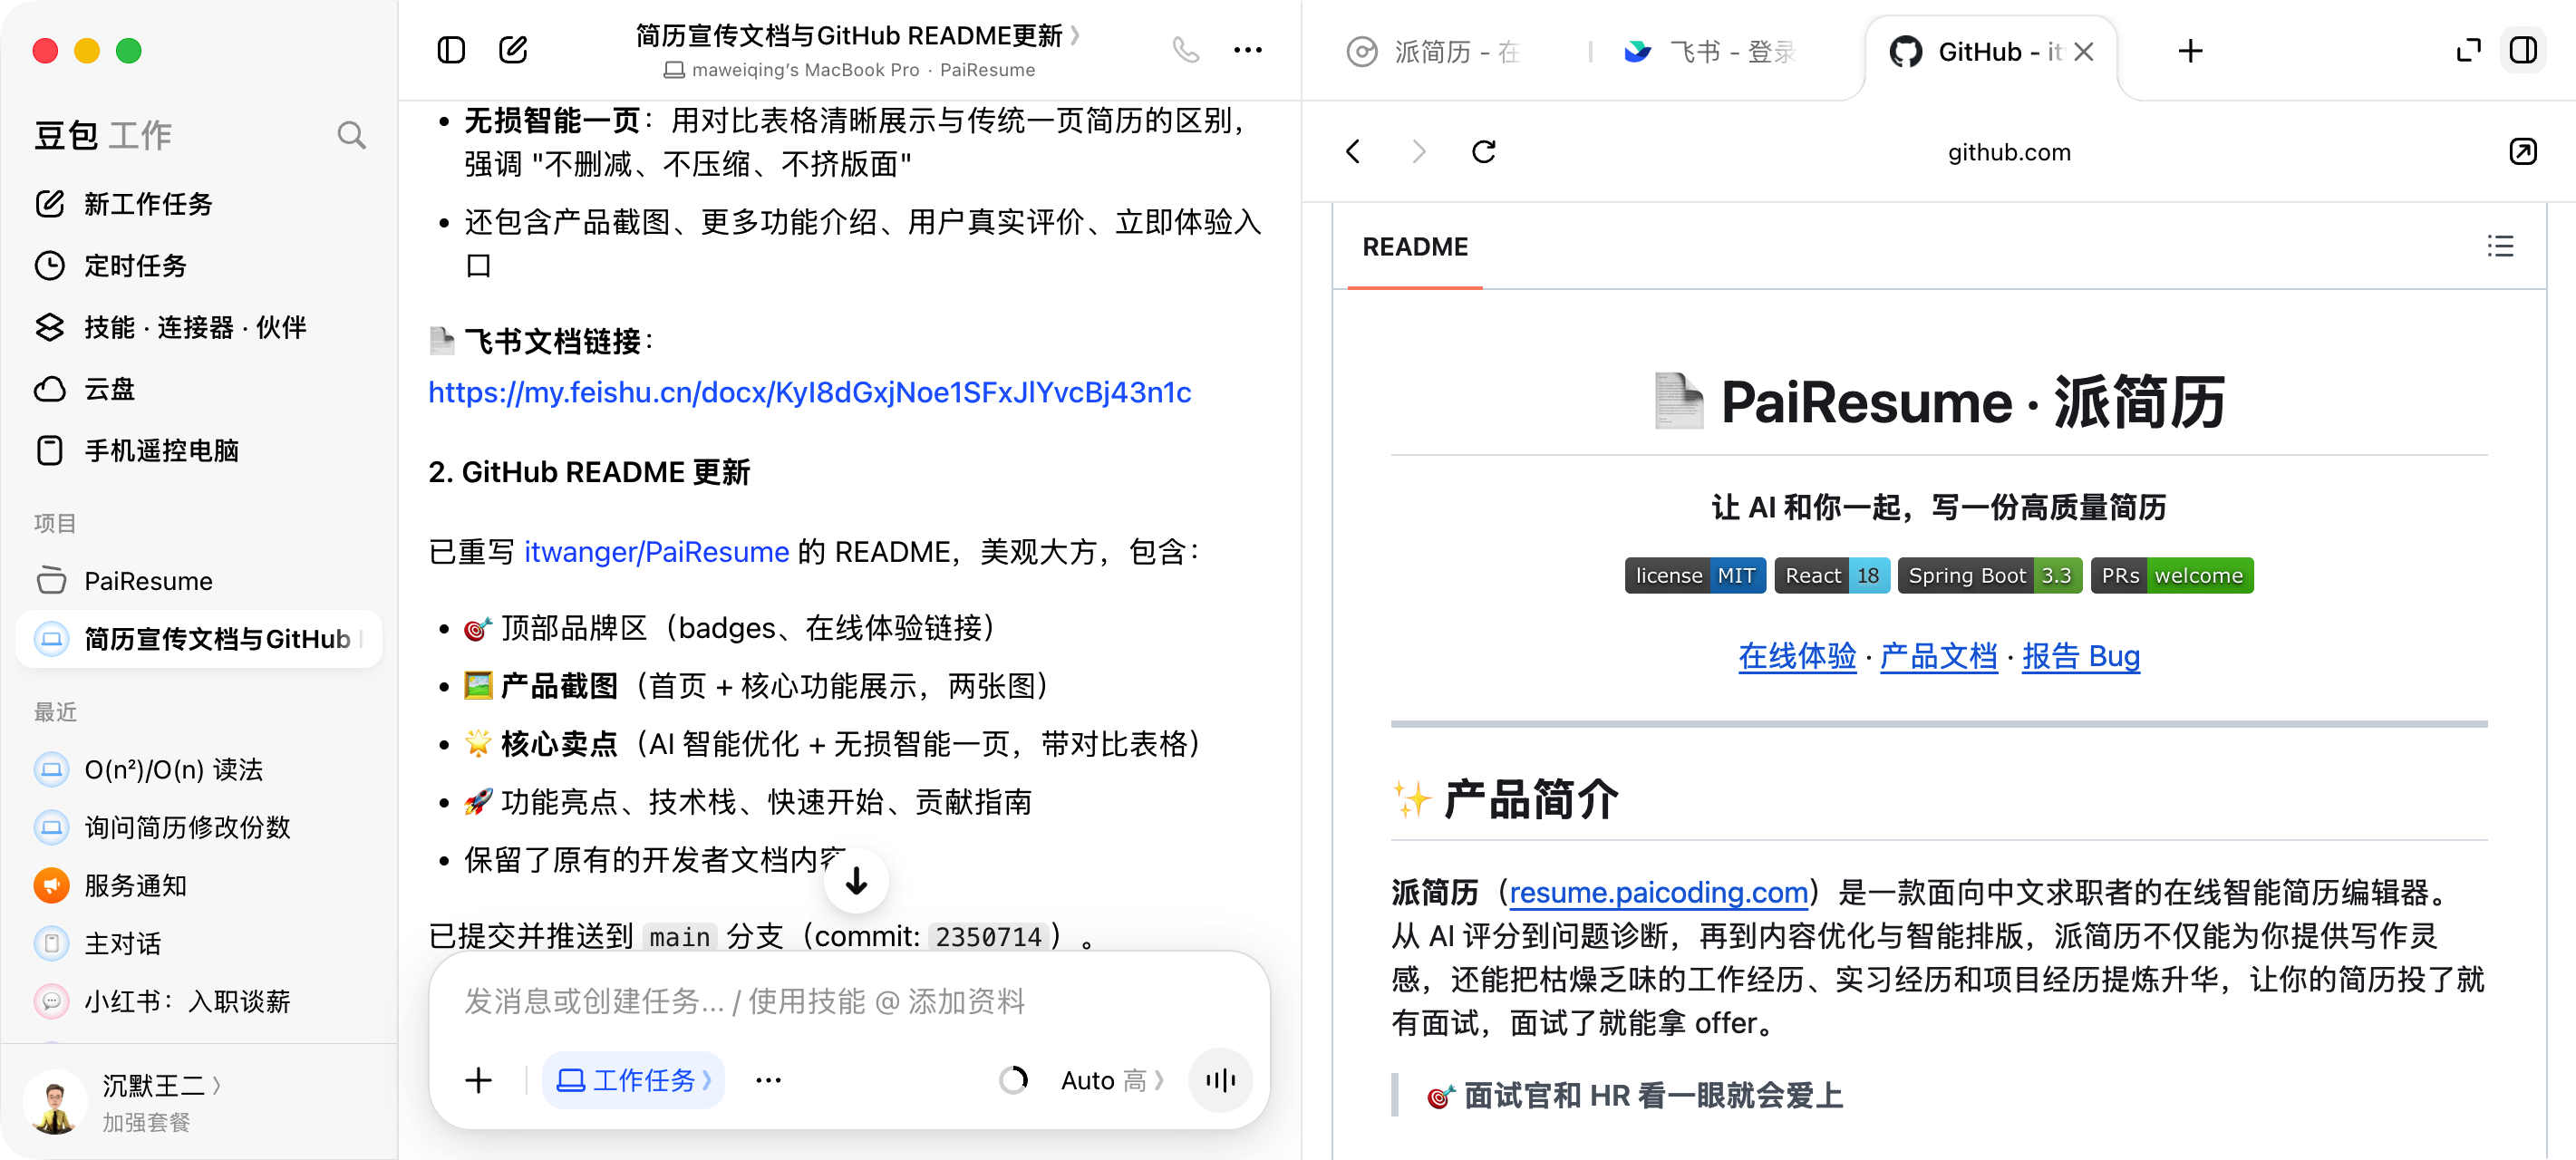Click the github.com address bar
This screenshot has width=2576, height=1160.
[x=2008, y=152]
